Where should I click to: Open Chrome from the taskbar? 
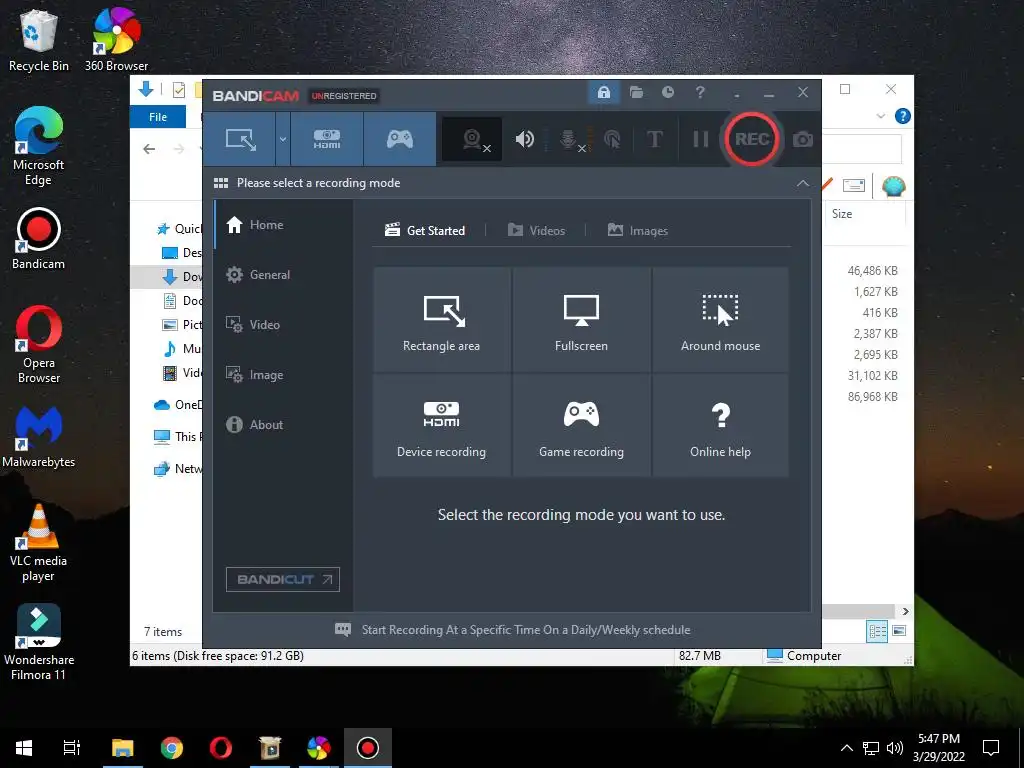[x=172, y=748]
